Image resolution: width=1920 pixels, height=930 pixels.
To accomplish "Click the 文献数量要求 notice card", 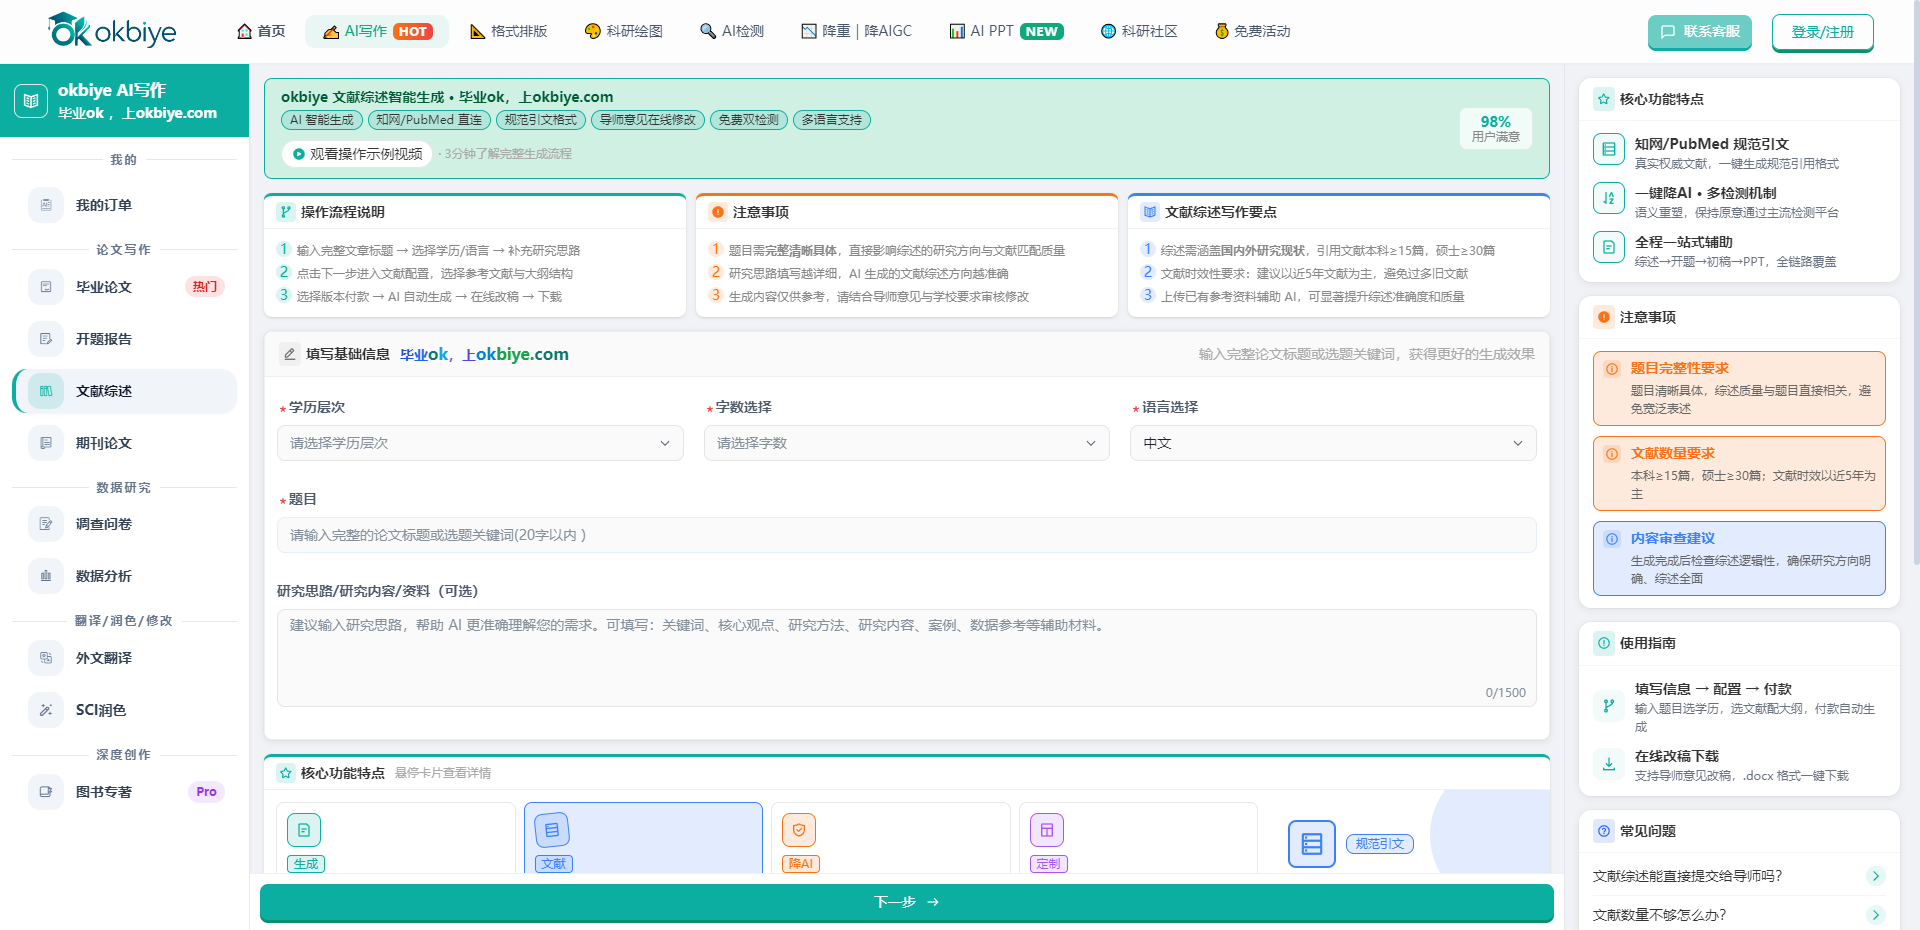I will (1739, 474).
